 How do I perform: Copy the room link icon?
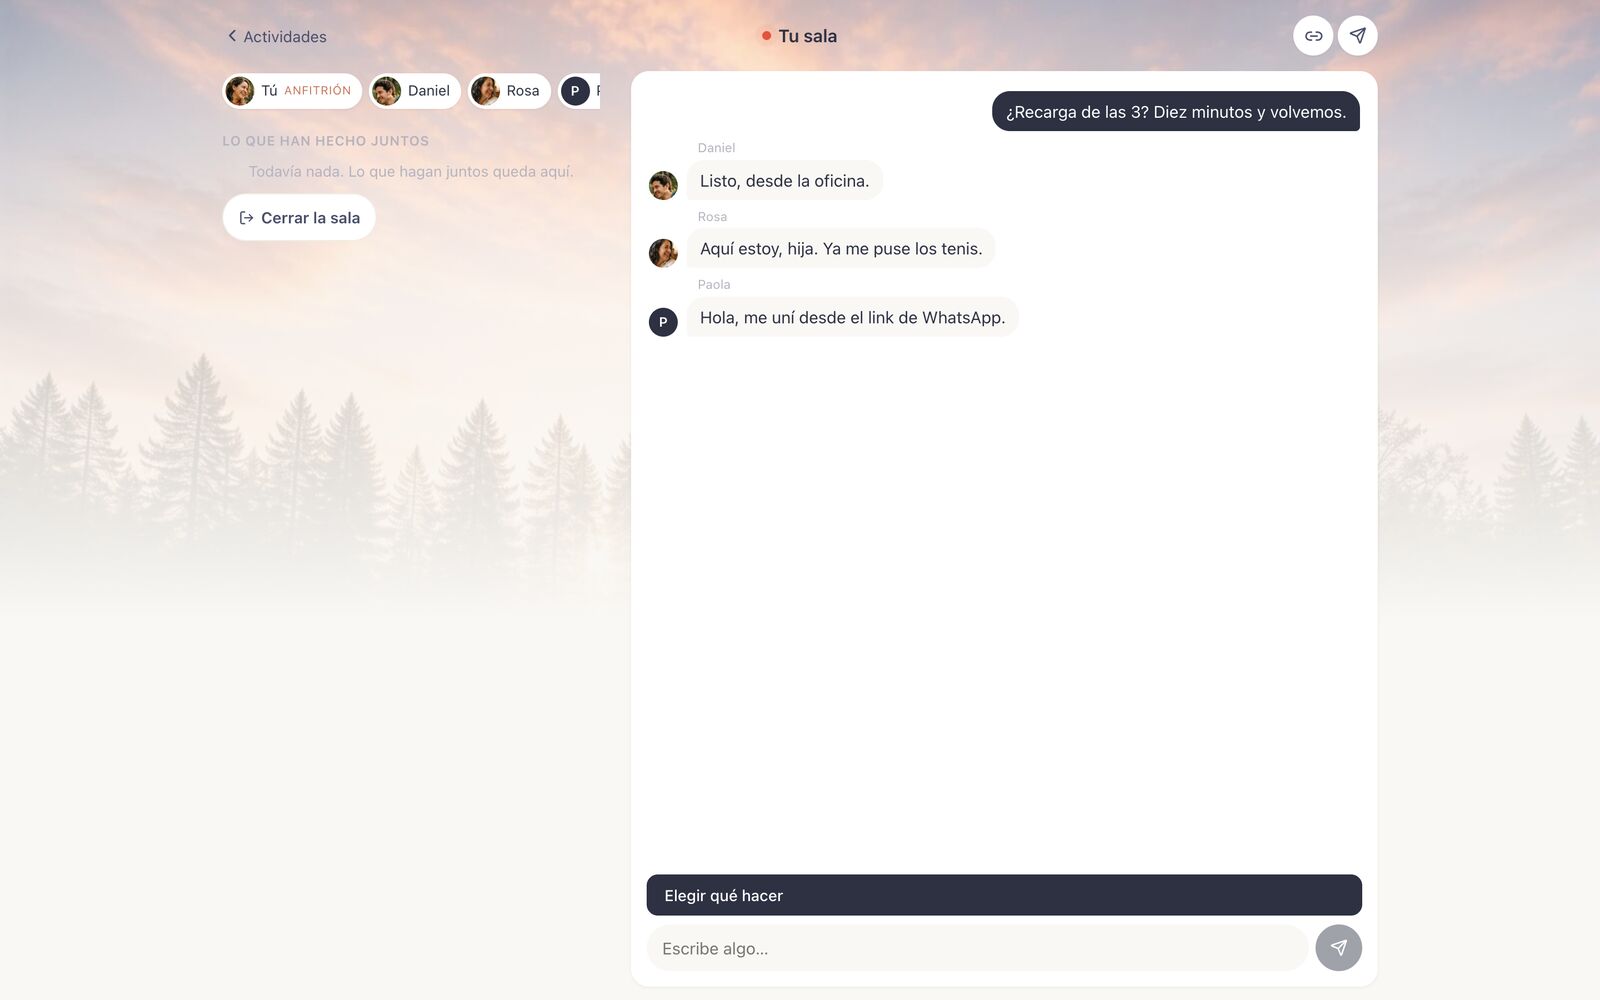point(1313,36)
